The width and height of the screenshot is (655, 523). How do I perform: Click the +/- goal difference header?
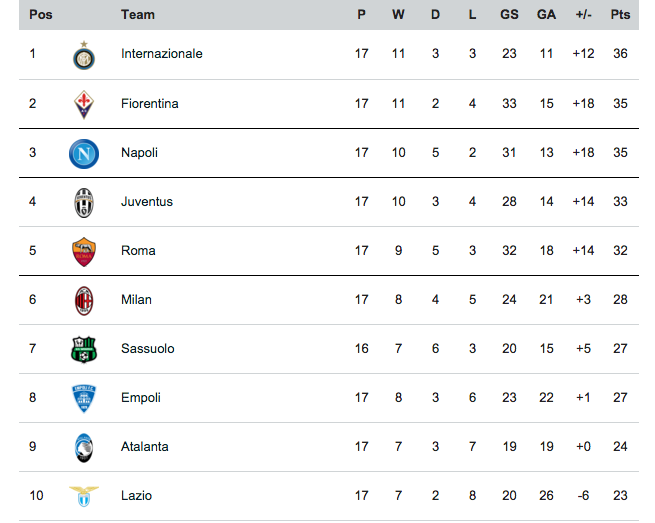pyautogui.click(x=583, y=15)
